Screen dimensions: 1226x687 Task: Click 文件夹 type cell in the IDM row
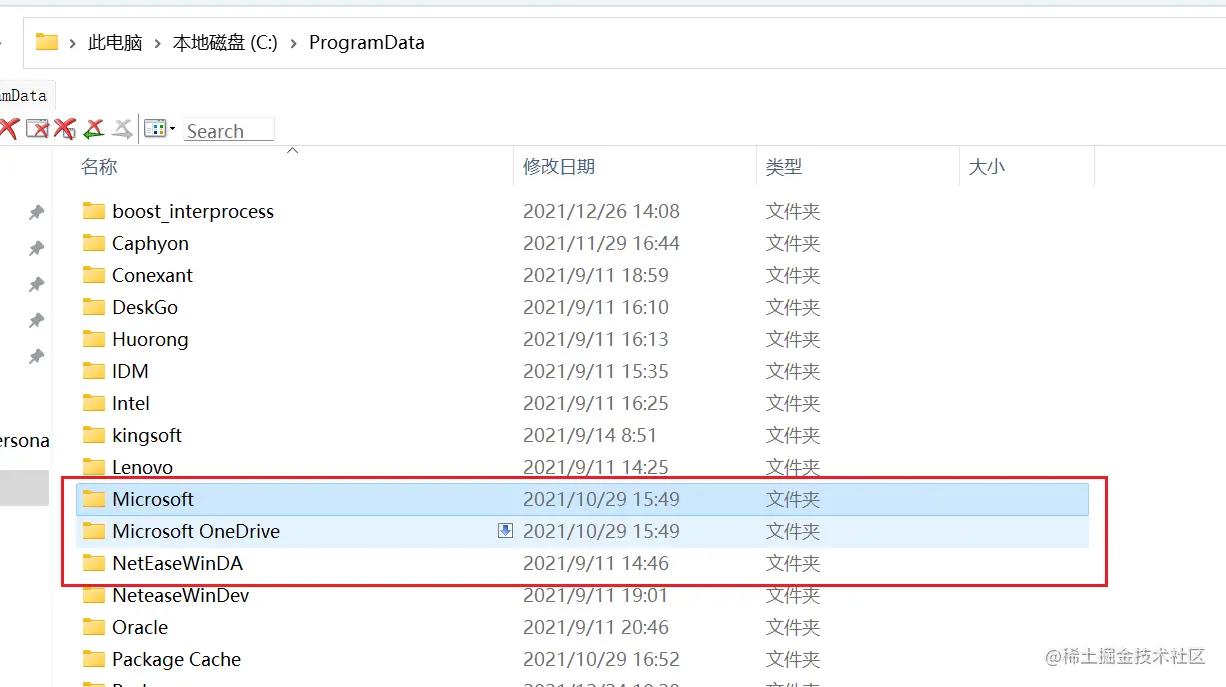point(793,371)
